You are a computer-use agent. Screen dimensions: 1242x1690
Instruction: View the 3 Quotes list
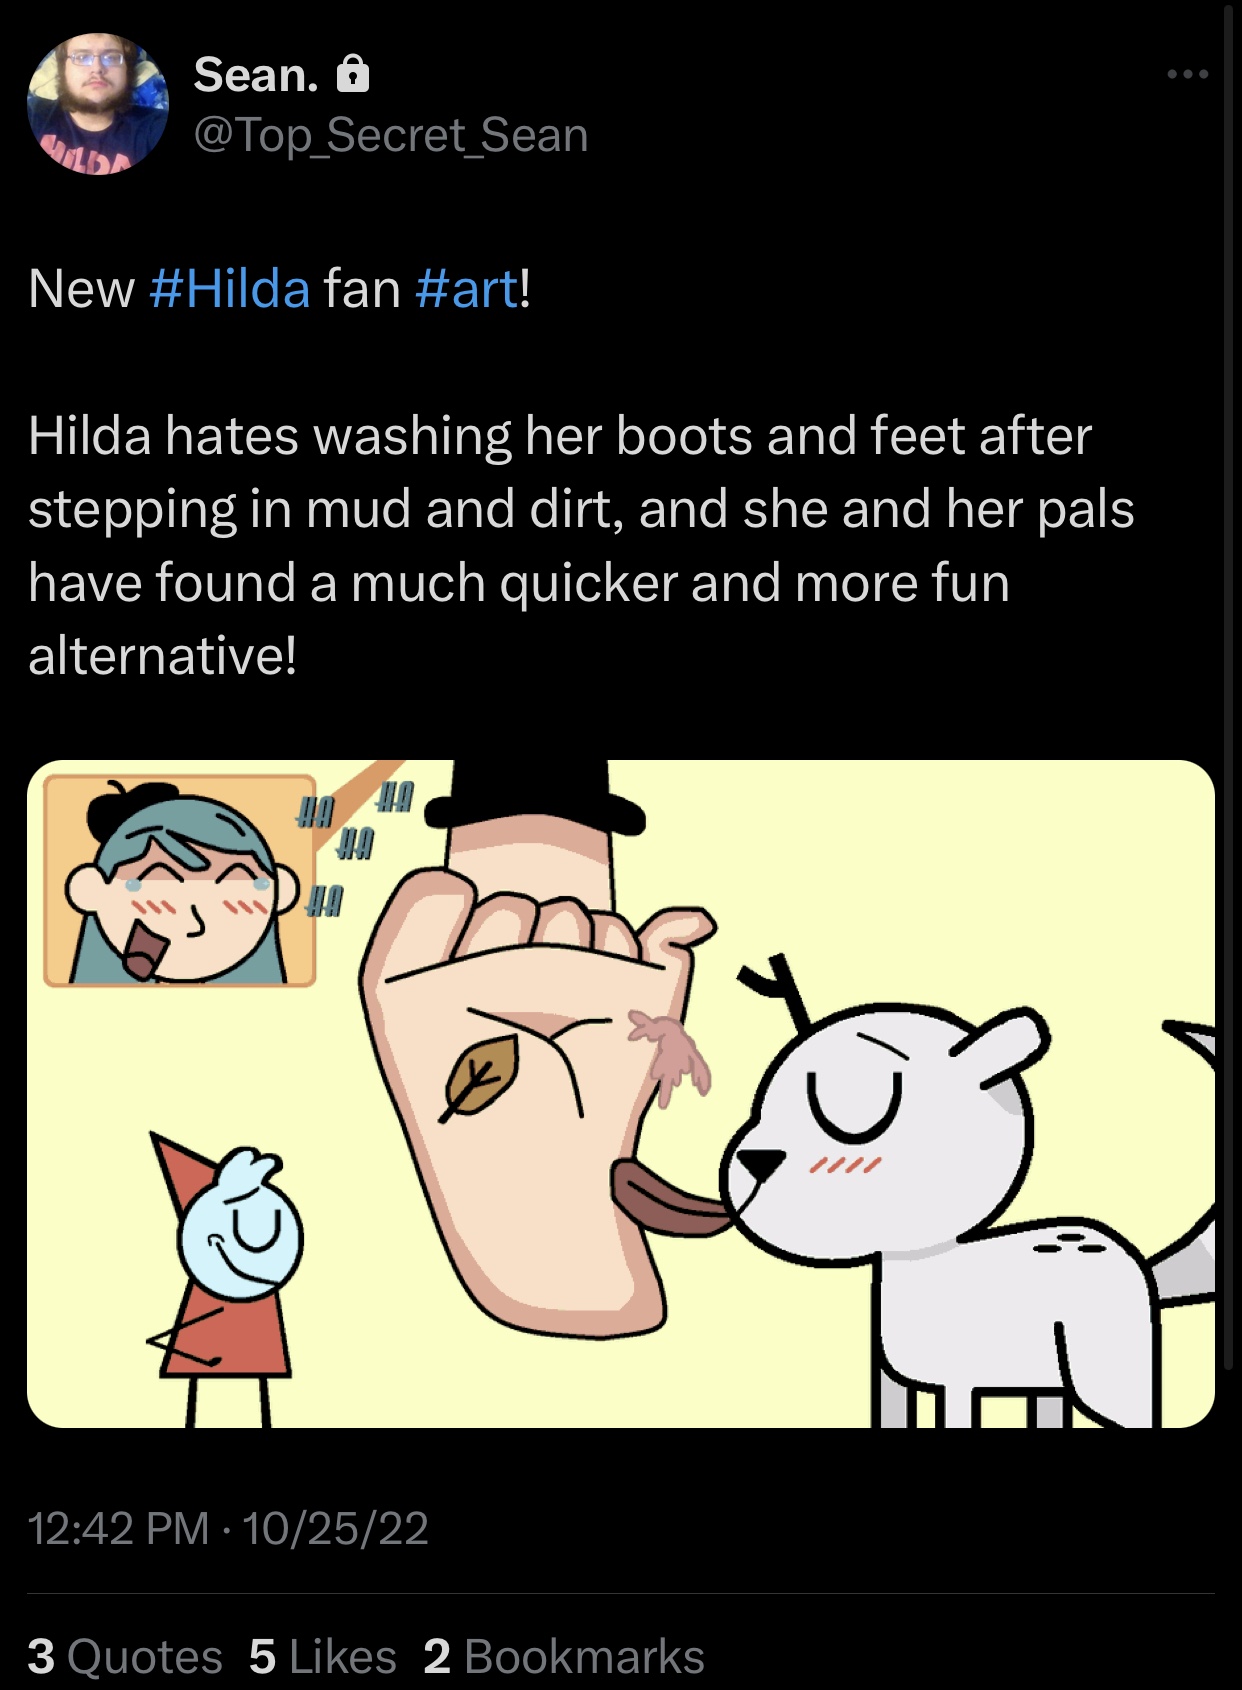tap(125, 1657)
